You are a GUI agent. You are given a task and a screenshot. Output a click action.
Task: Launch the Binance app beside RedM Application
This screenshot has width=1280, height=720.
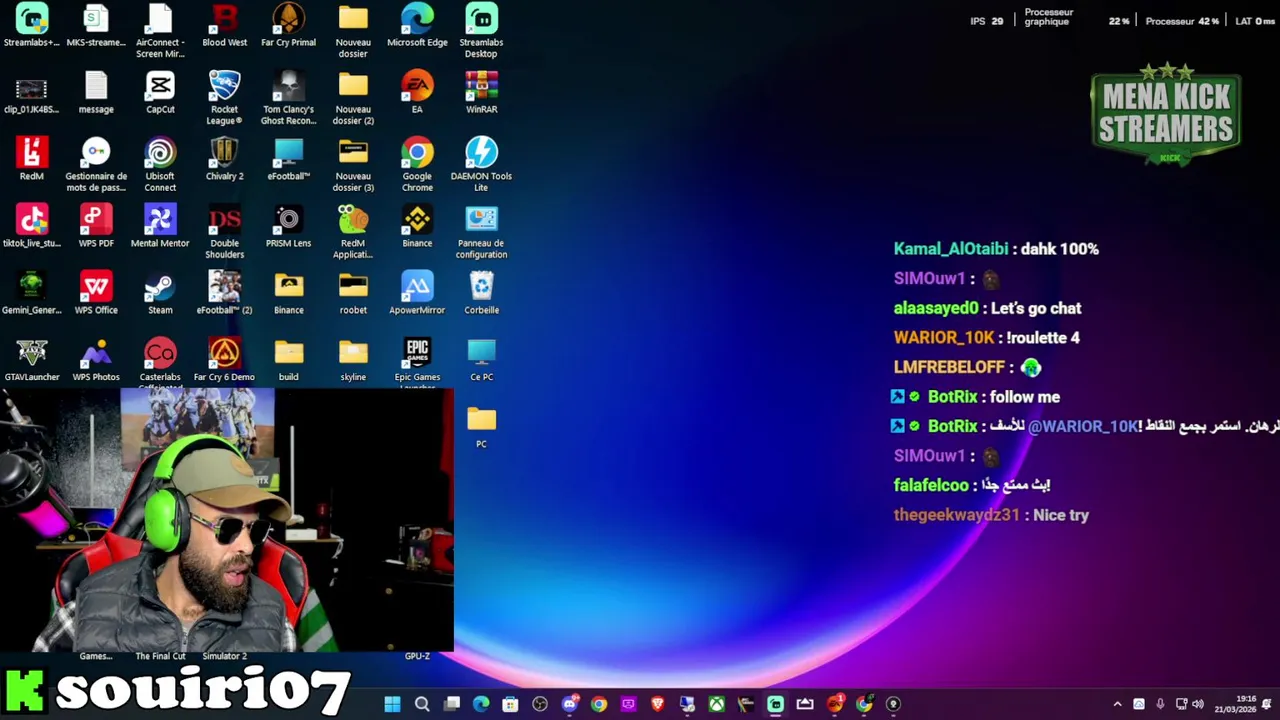coord(417,226)
